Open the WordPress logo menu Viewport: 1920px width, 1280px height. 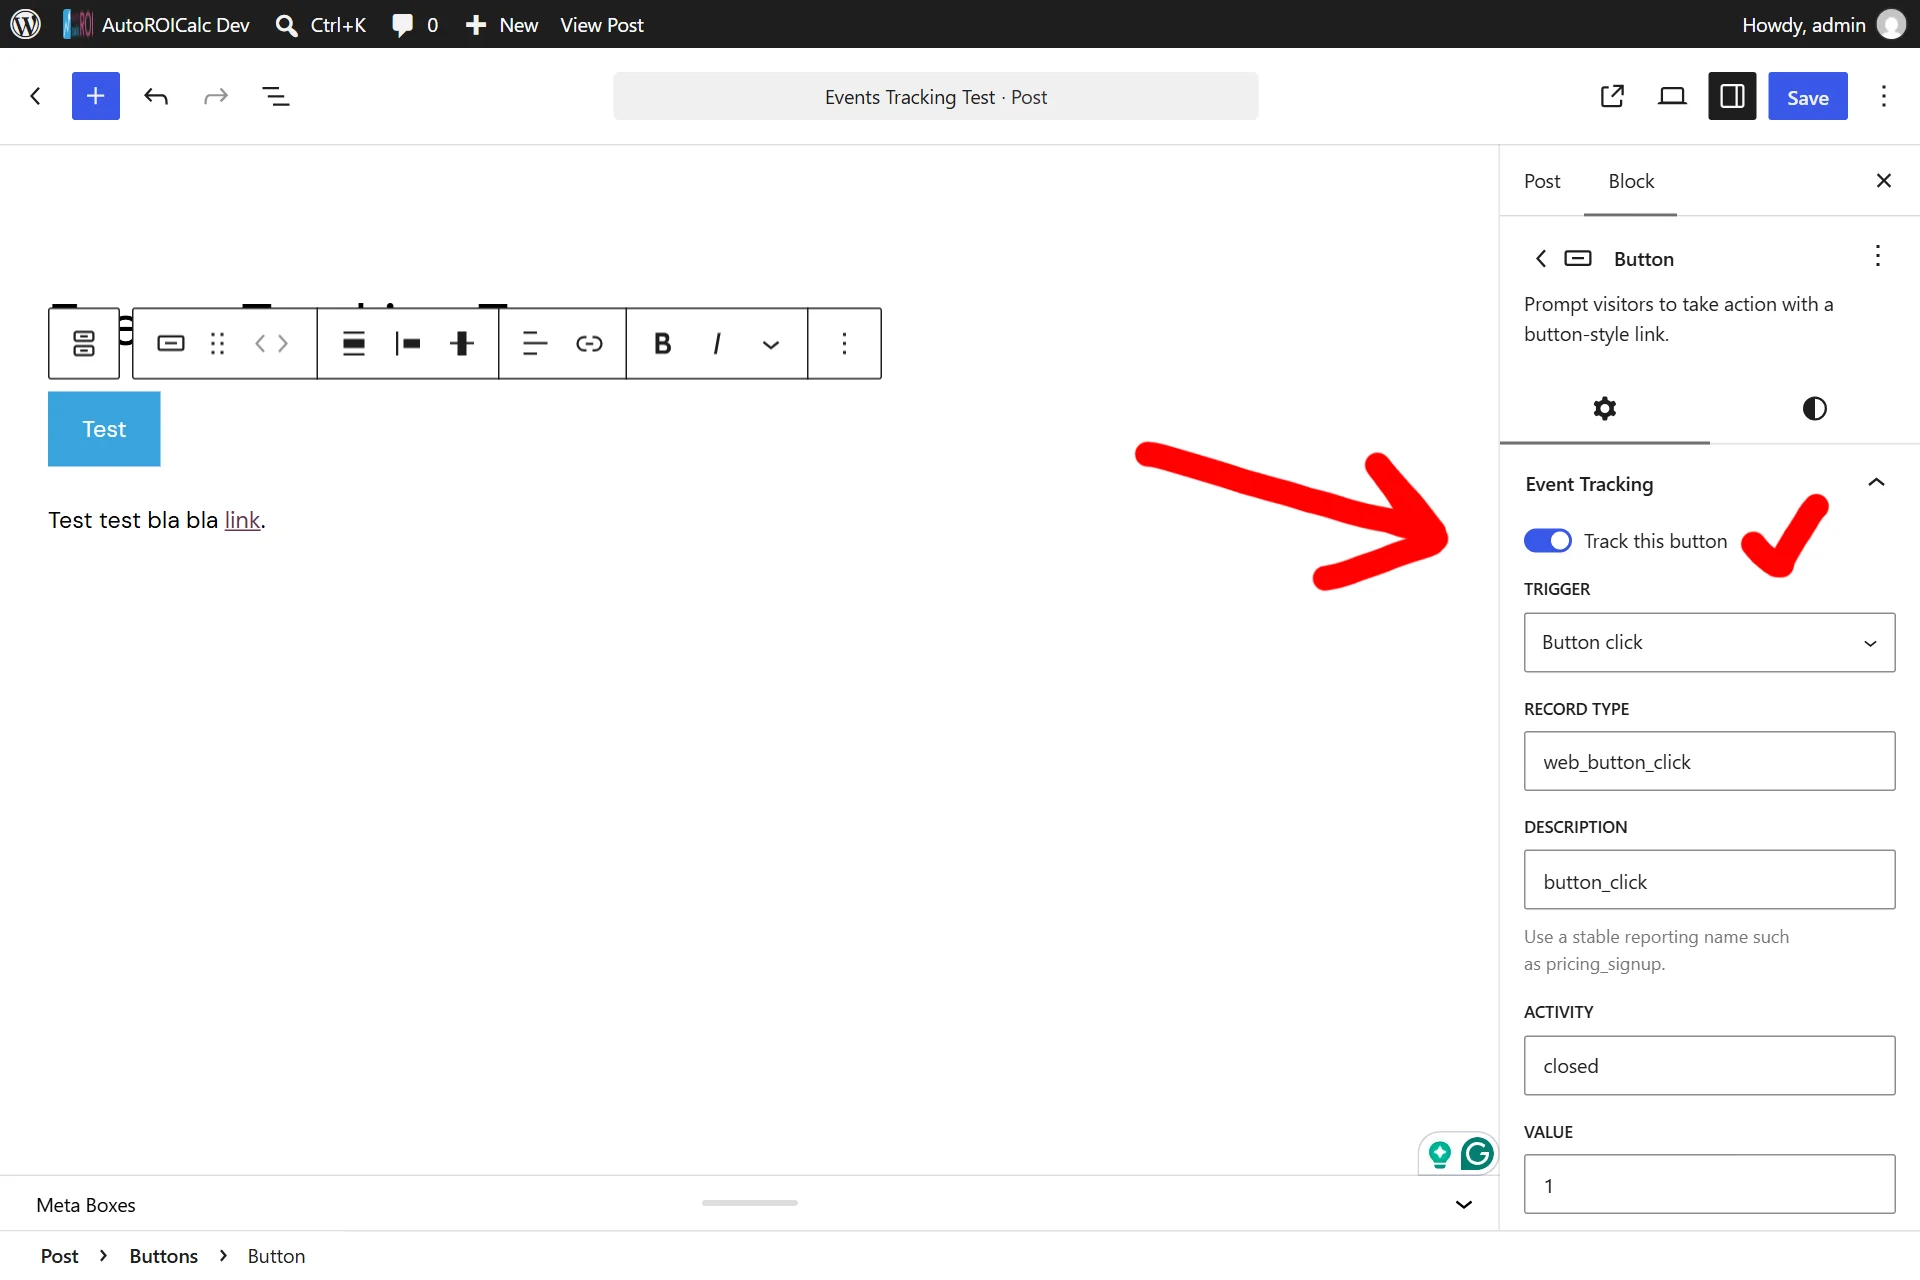pyautogui.click(x=26, y=24)
